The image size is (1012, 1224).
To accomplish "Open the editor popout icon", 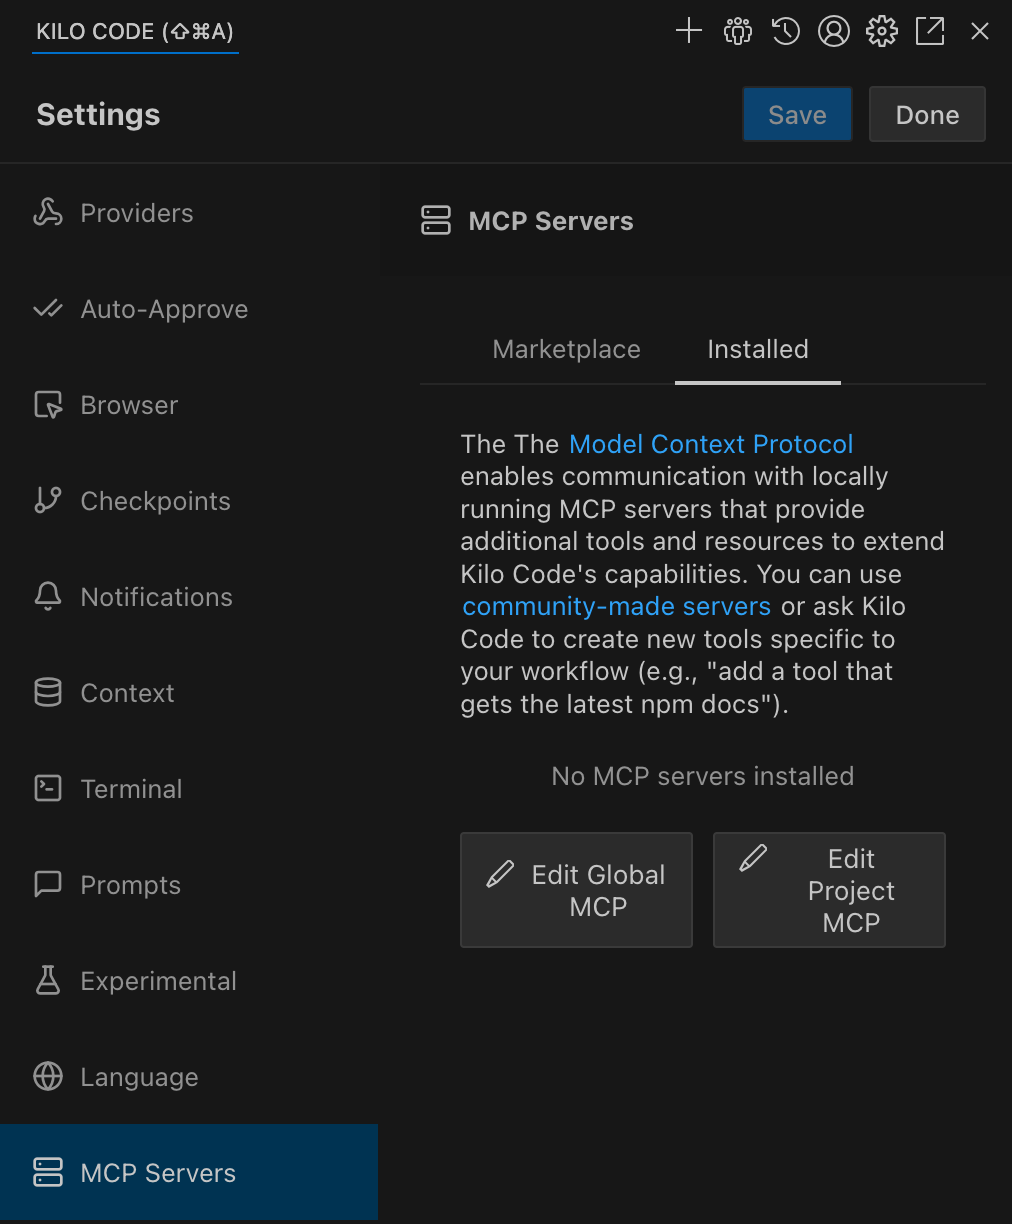I will 930,31.
